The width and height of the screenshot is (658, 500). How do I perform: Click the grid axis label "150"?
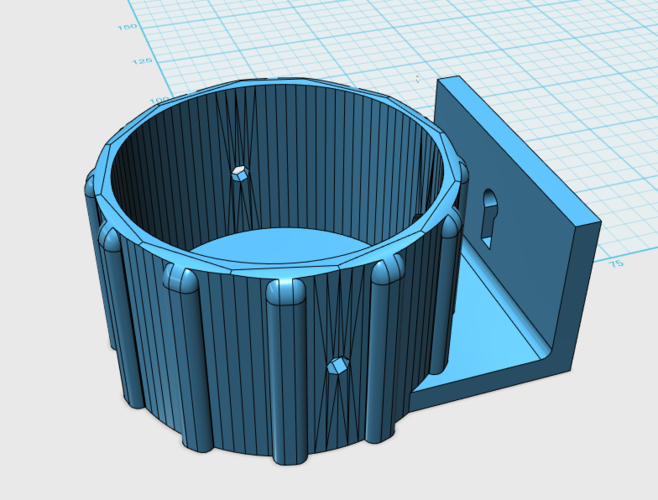(127, 27)
